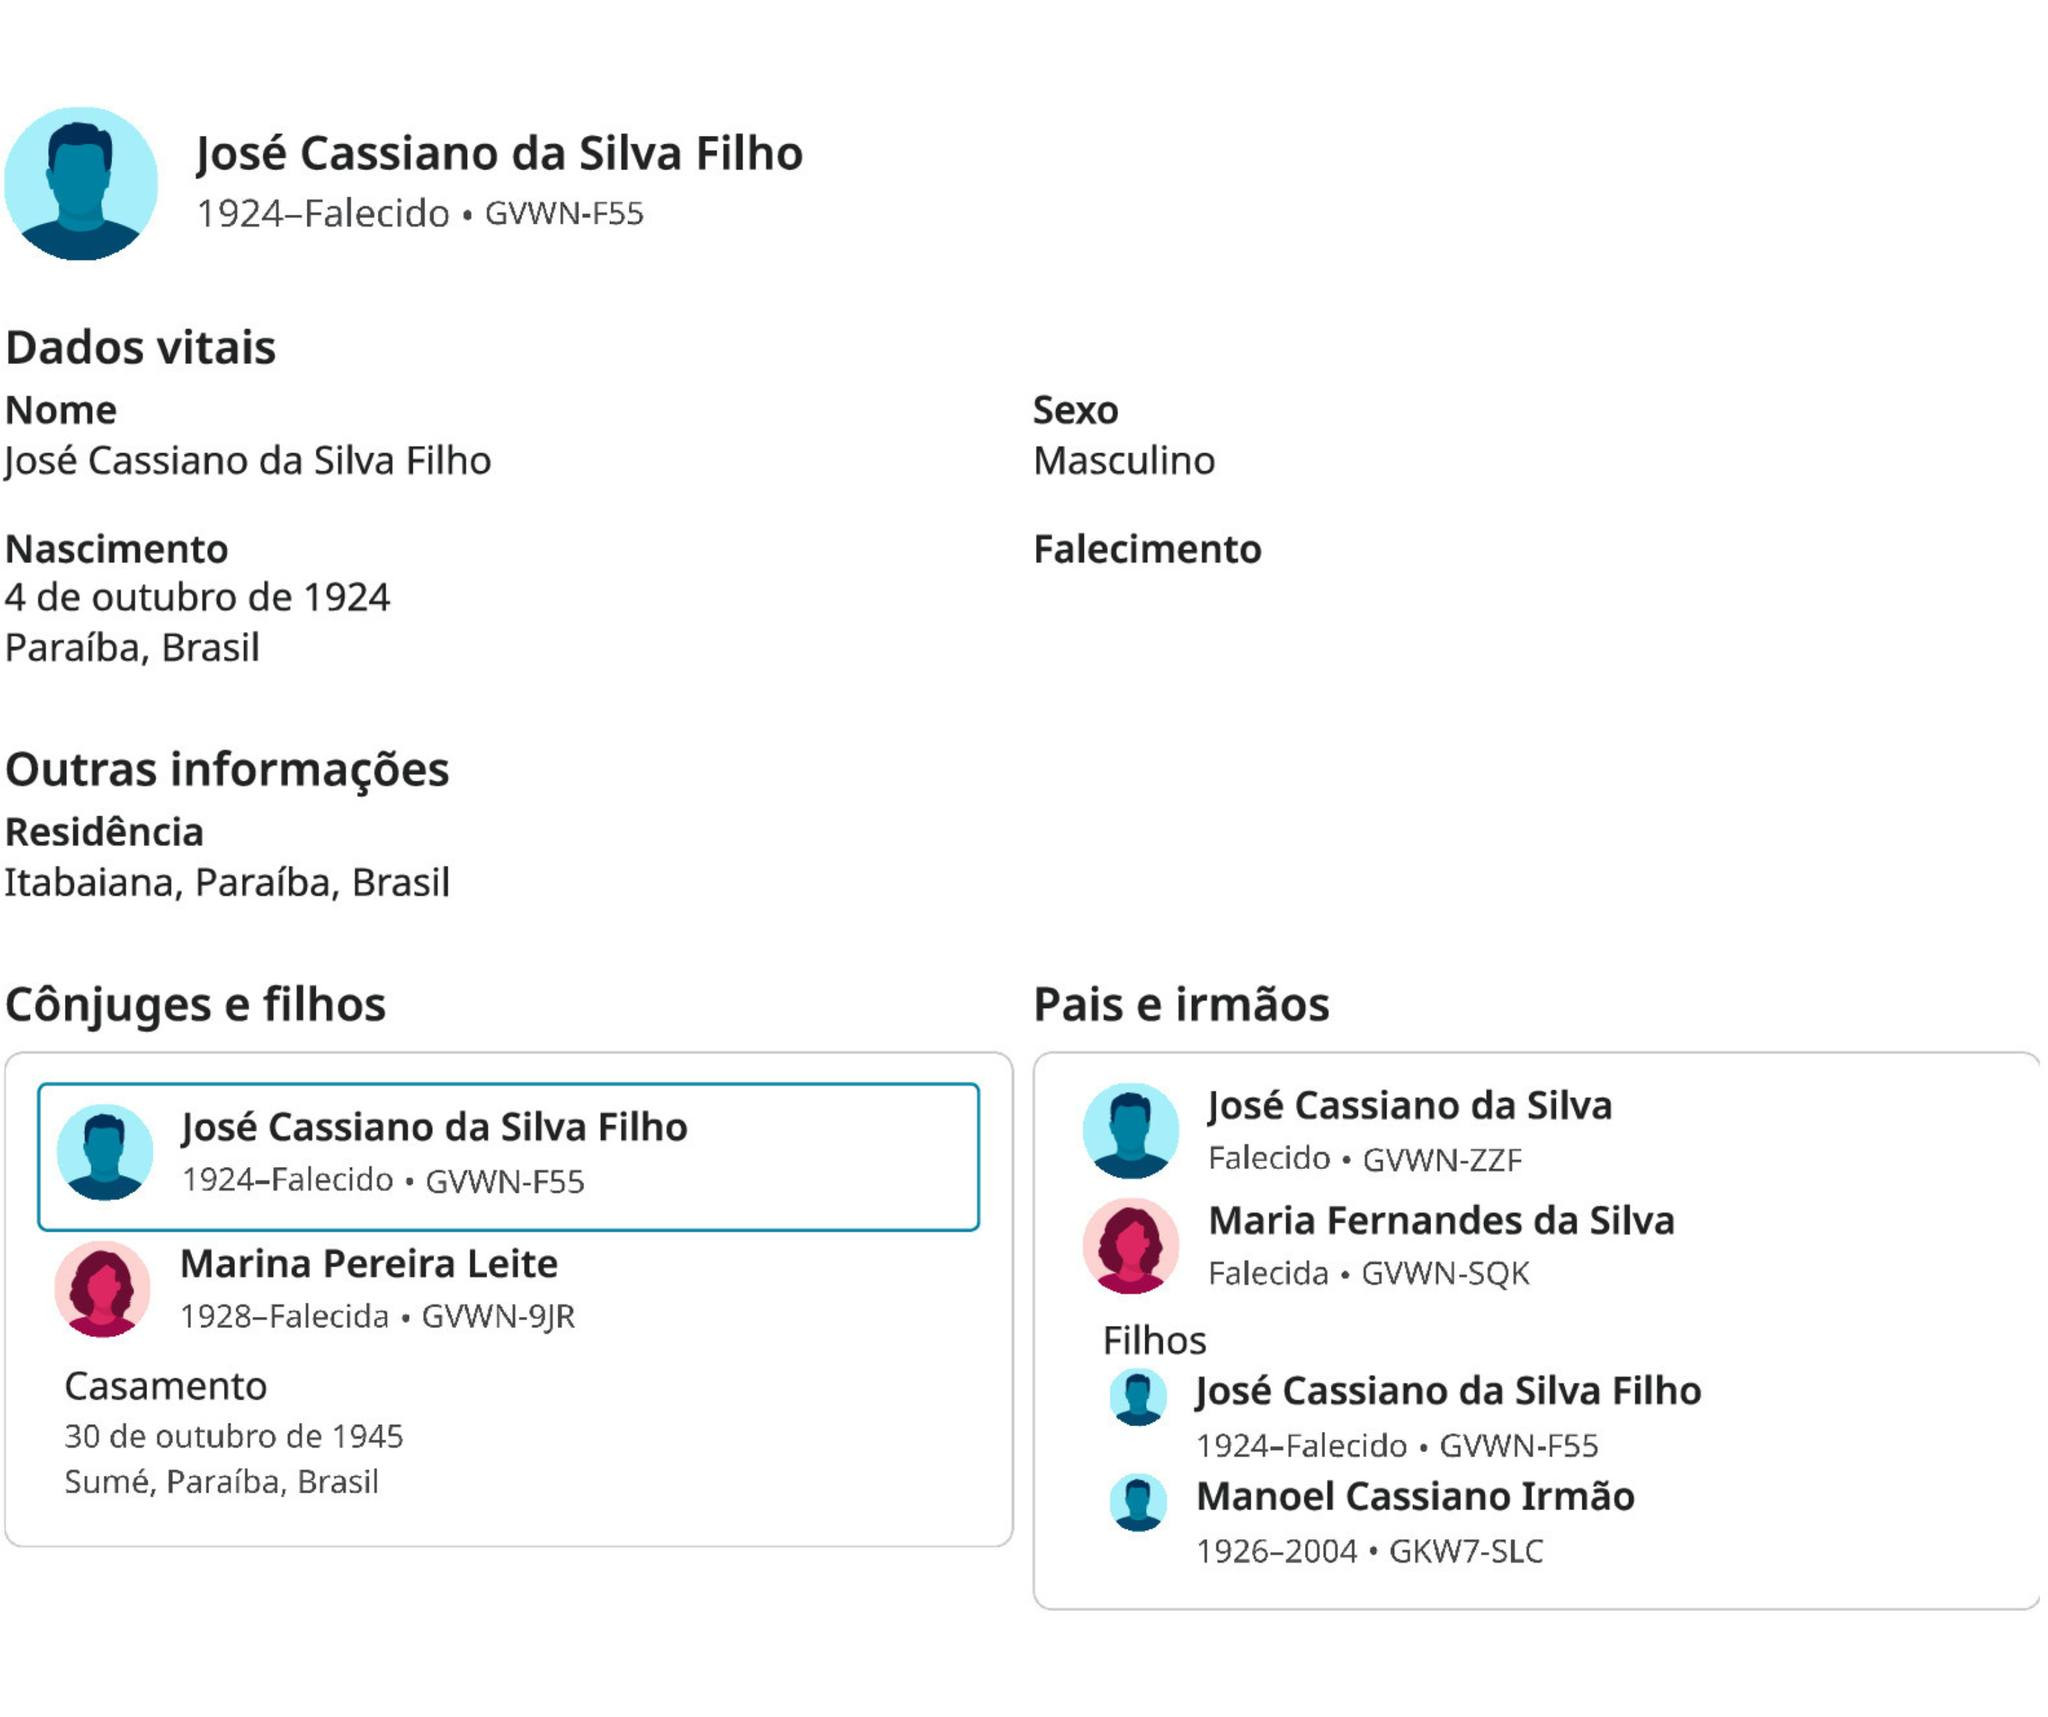This screenshot has height=1717, width=2048.
Task: Open Manoel Cassiano Irmão sibling link
Action: click(1415, 1496)
